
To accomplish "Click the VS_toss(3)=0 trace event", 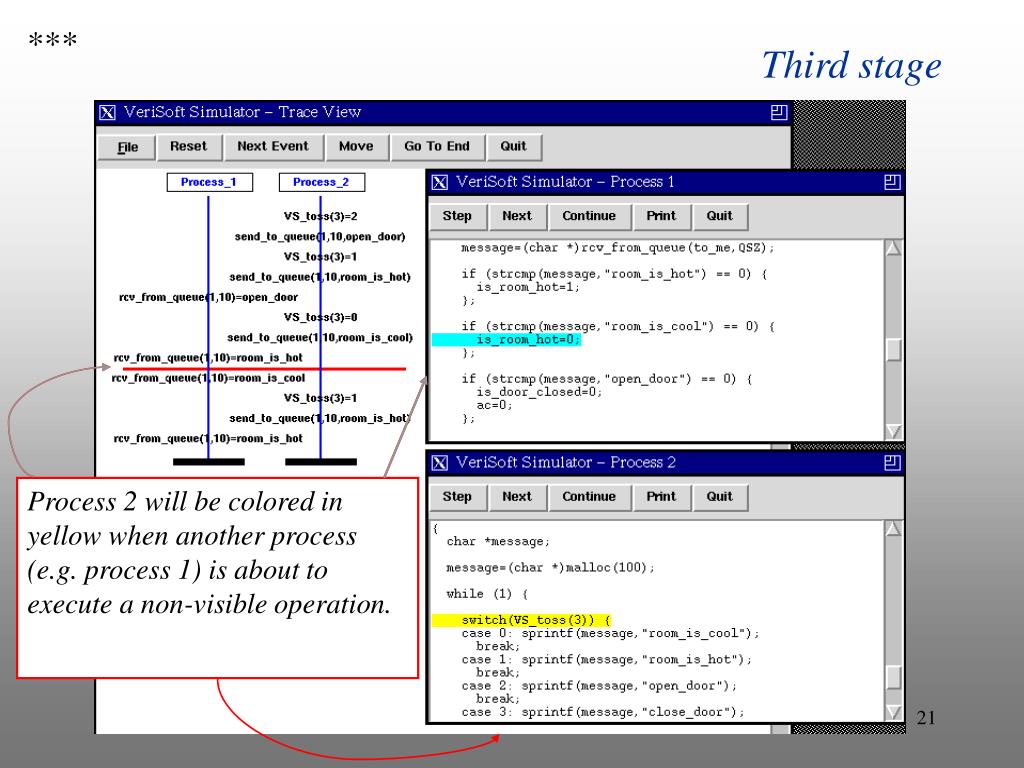I will [x=321, y=317].
